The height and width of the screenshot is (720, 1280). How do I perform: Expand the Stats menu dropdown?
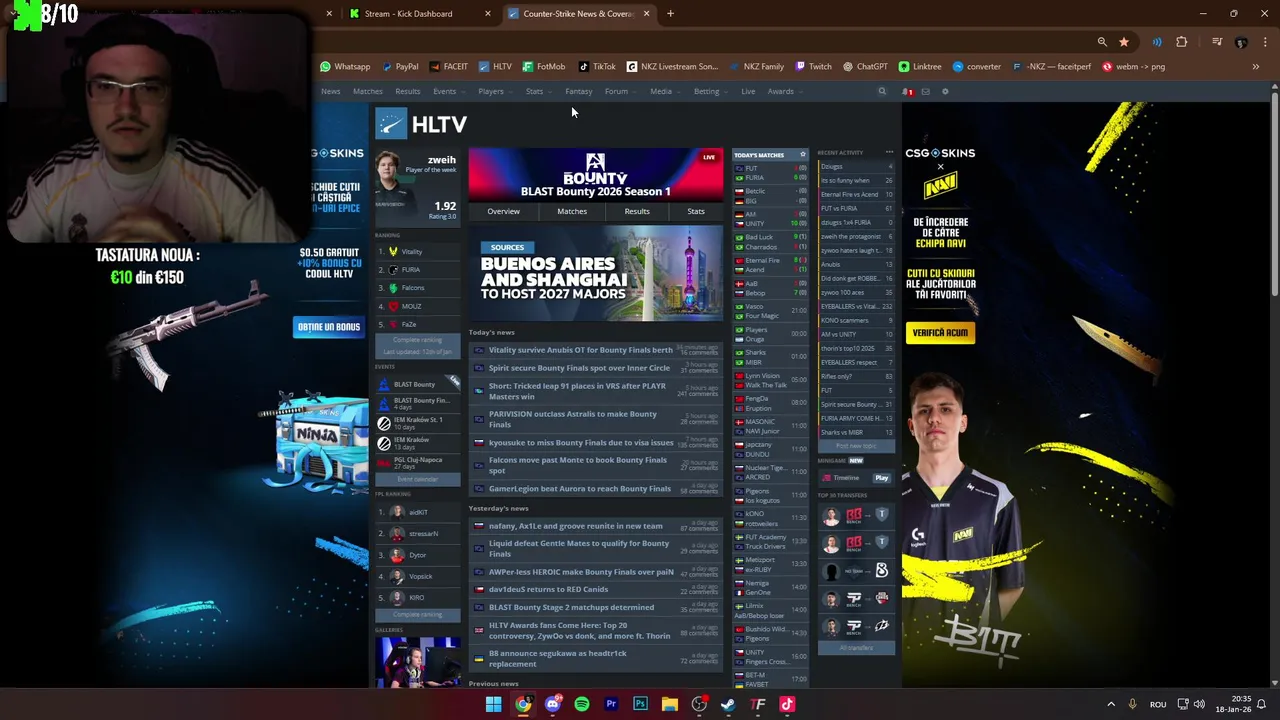537,92
